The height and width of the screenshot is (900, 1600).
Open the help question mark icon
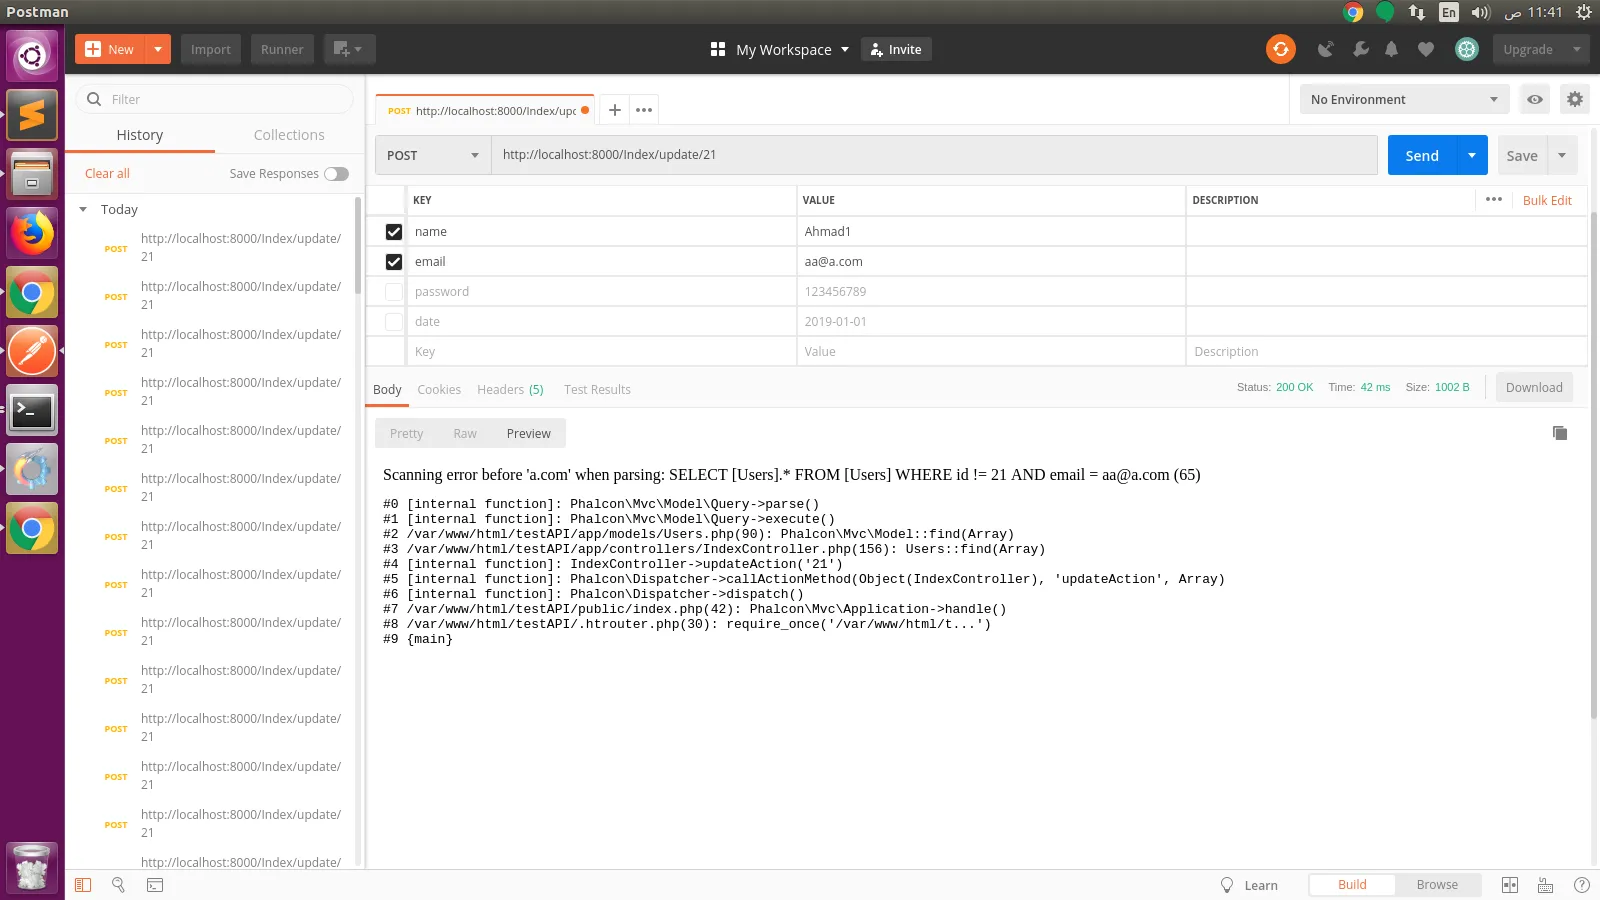click(1582, 885)
